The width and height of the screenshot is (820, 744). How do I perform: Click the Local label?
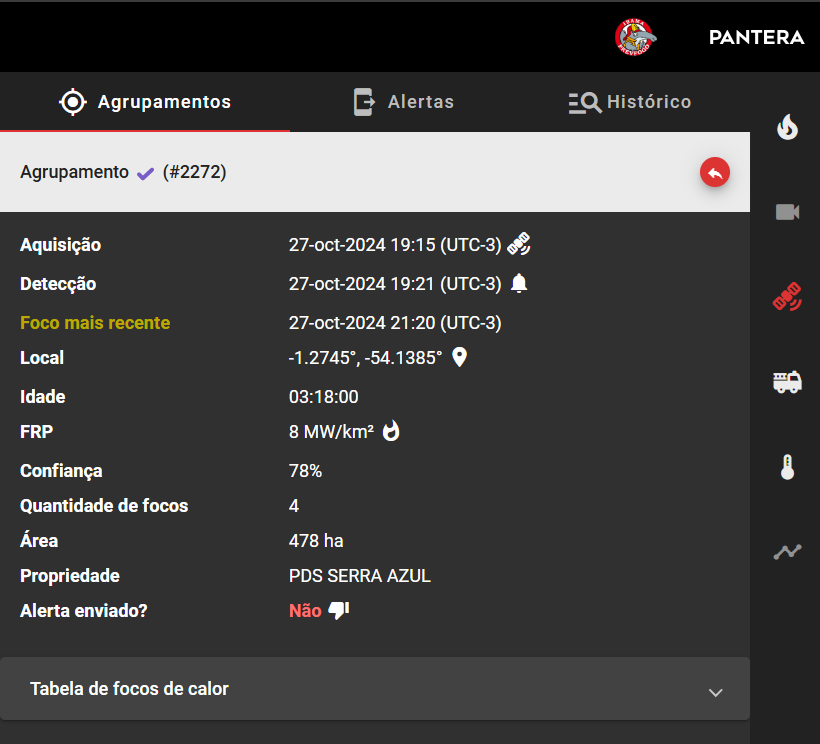point(42,358)
